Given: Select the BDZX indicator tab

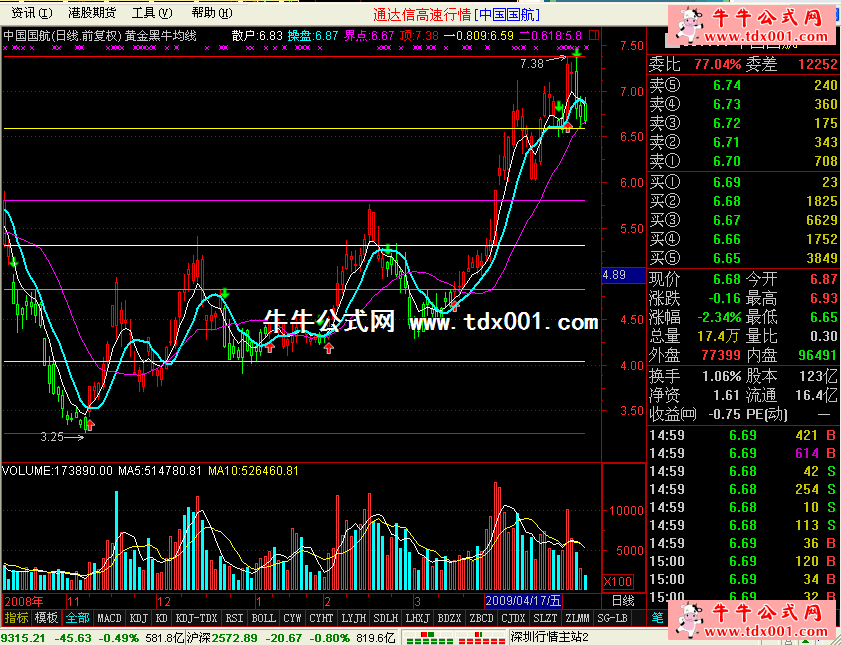Looking at the screenshot, I should (449, 618).
